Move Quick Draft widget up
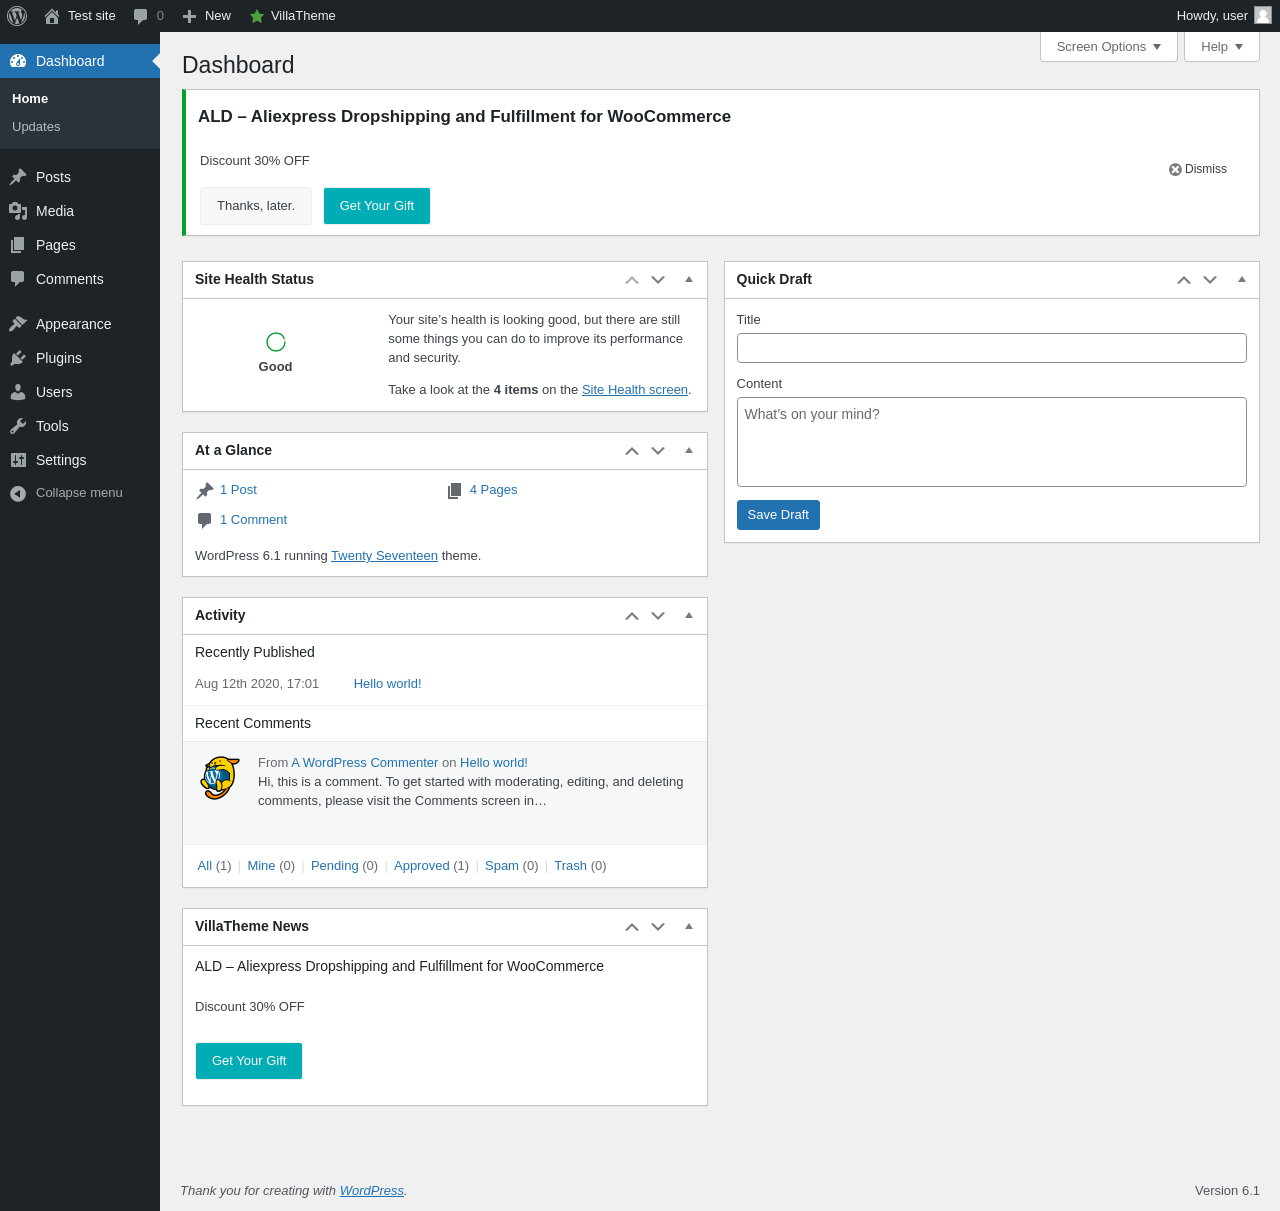The height and width of the screenshot is (1211, 1280). (x=1184, y=280)
